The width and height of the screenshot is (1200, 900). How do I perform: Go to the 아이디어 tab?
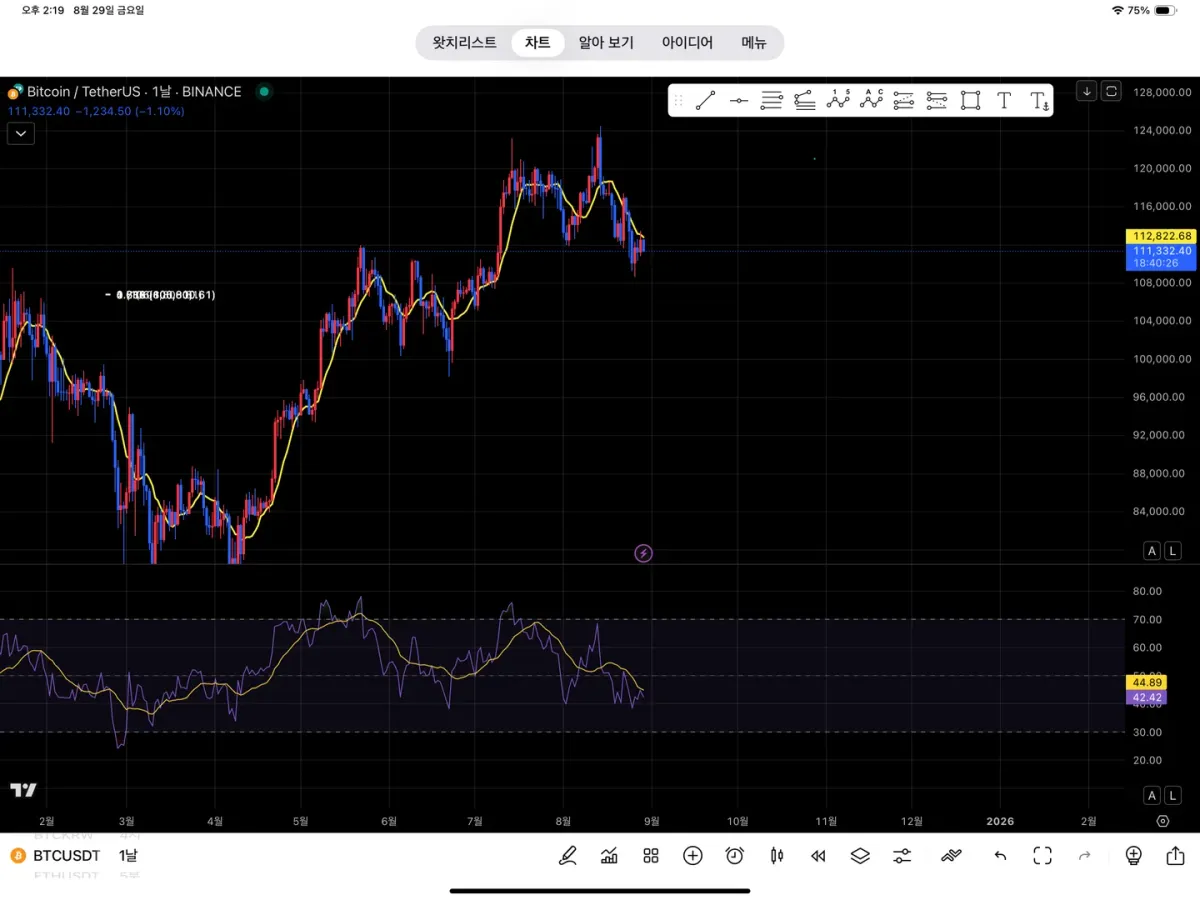coord(687,43)
